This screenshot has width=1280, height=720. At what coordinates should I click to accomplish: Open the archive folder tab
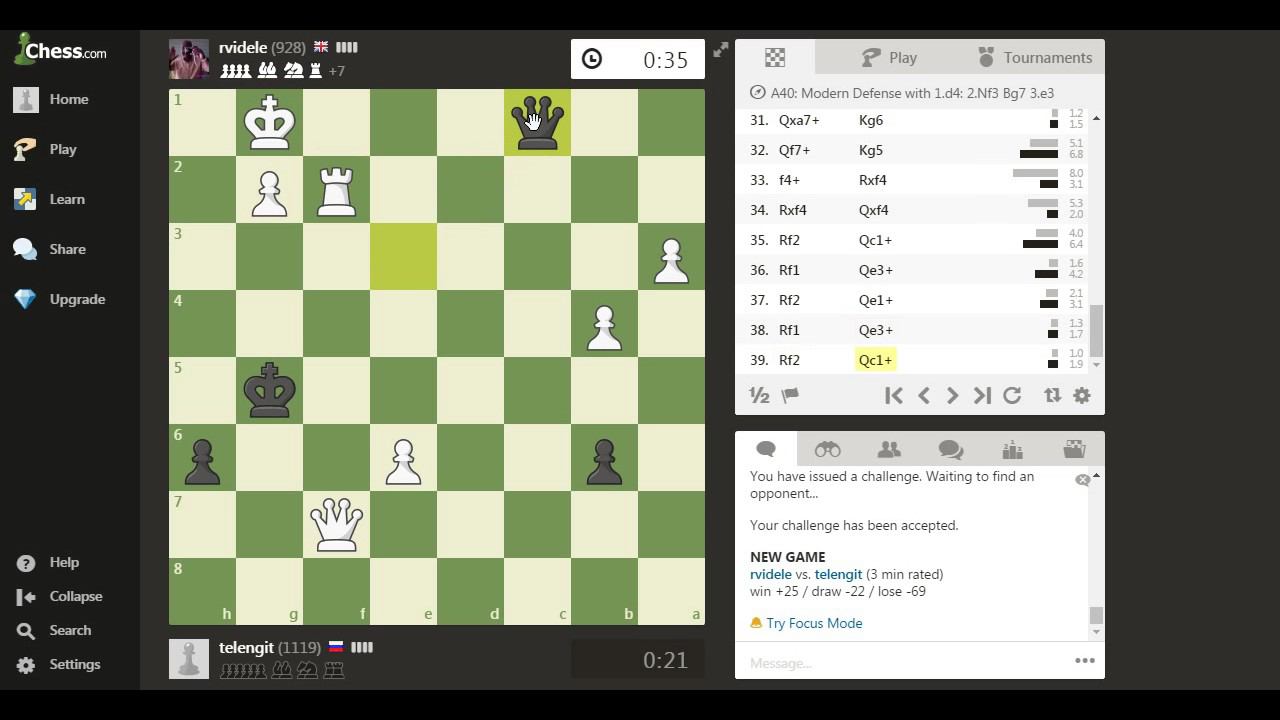[1074, 449]
